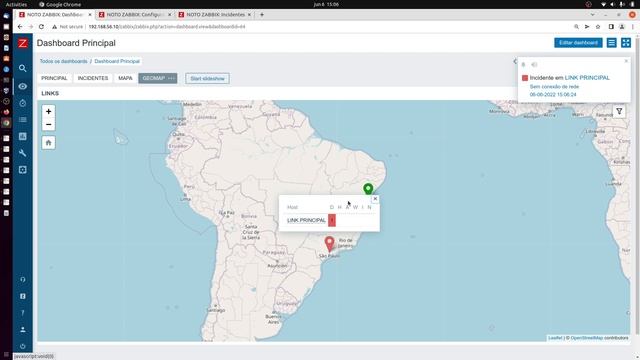Open Todos os dashboards breadcrumb link
This screenshot has width=640, height=360.
tap(64, 61)
